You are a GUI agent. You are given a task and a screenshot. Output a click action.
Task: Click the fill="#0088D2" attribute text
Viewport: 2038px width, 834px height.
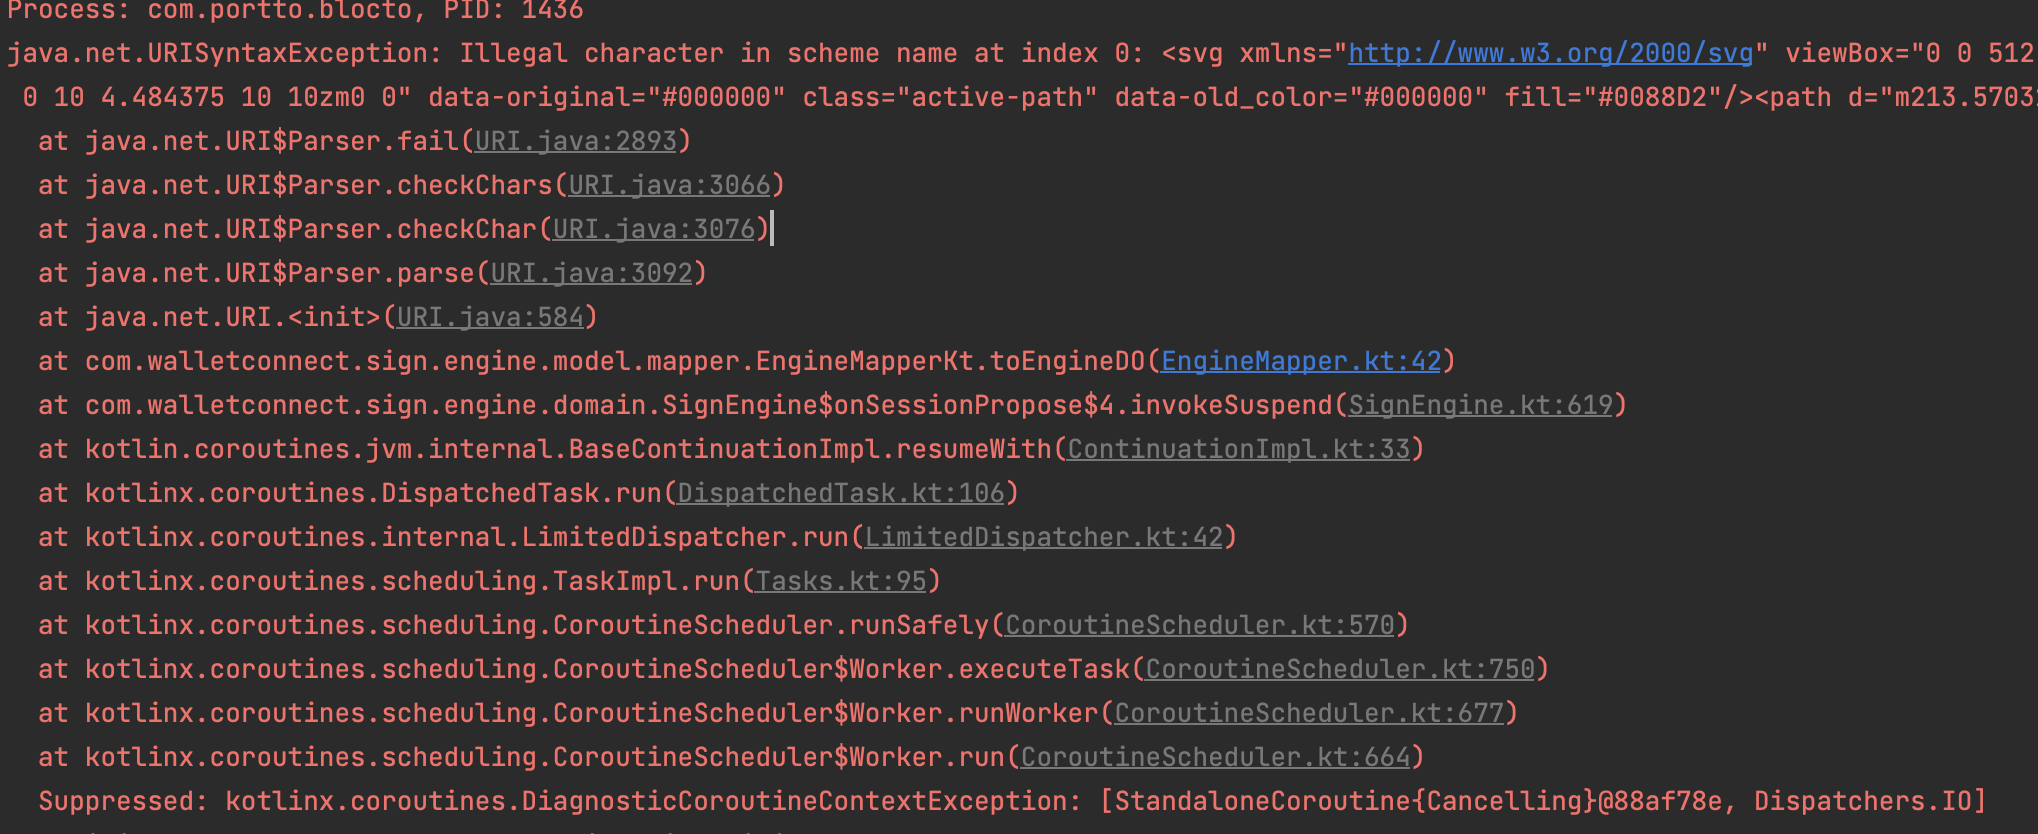pyautogui.click(x=1613, y=97)
